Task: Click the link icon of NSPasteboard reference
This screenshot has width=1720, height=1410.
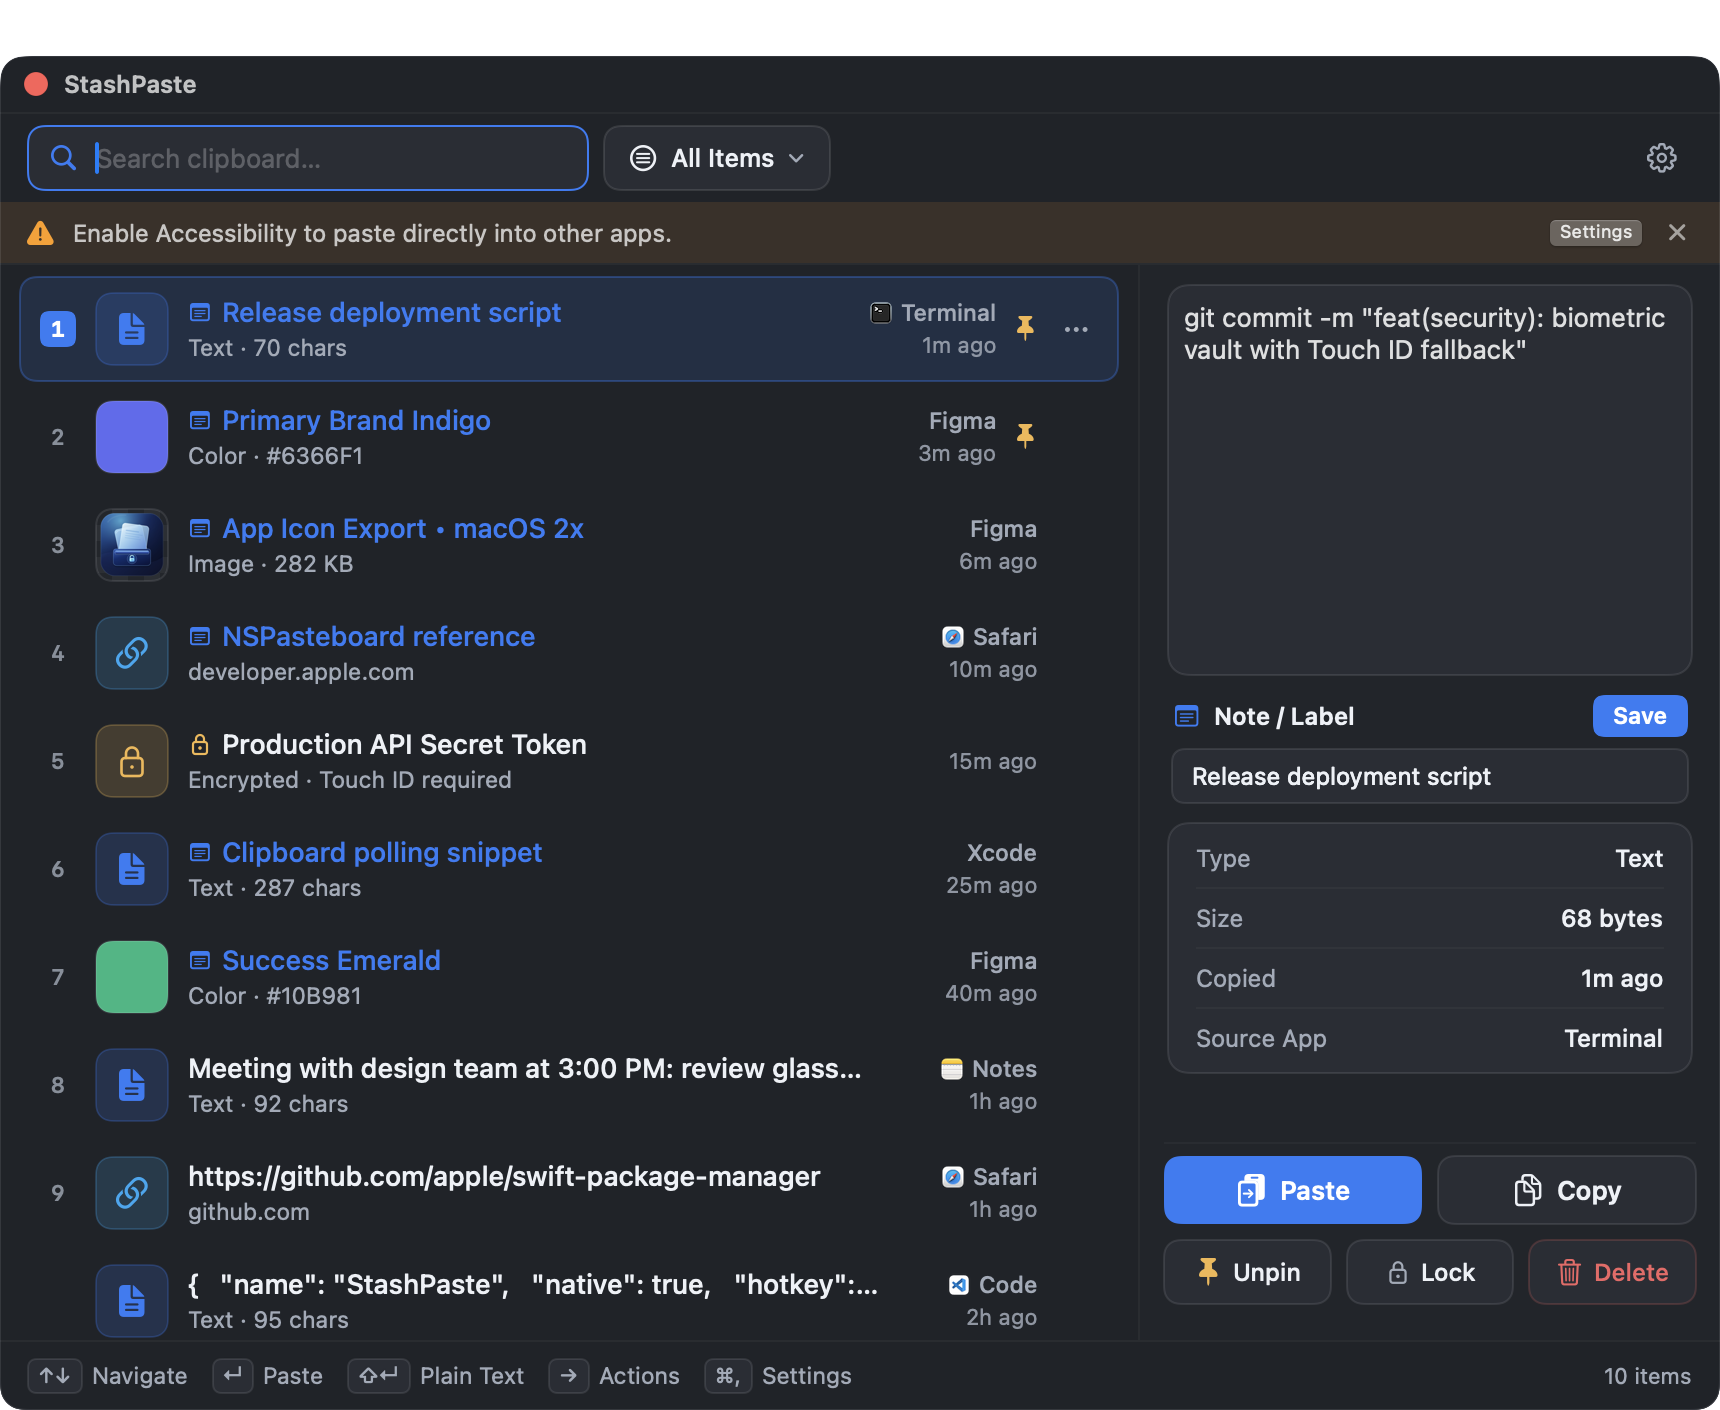Action: pyautogui.click(x=132, y=653)
